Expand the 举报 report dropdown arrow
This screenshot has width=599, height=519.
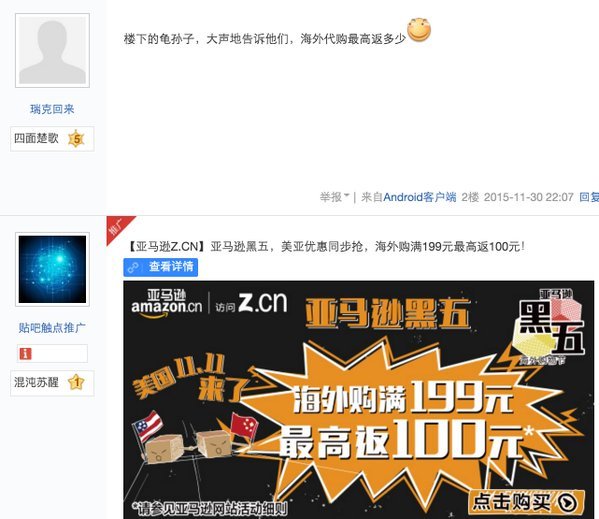pyautogui.click(x=346, y=196)
